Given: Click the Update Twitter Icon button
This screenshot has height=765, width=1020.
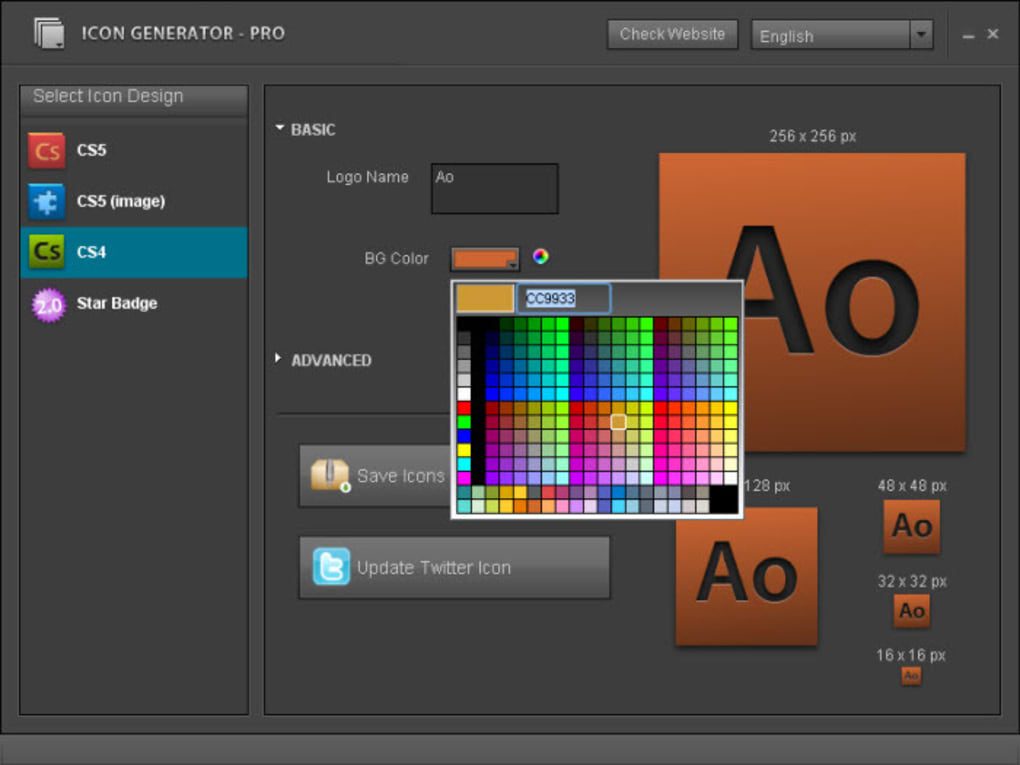Looking at the screenshot, I should tap(454, 567).
